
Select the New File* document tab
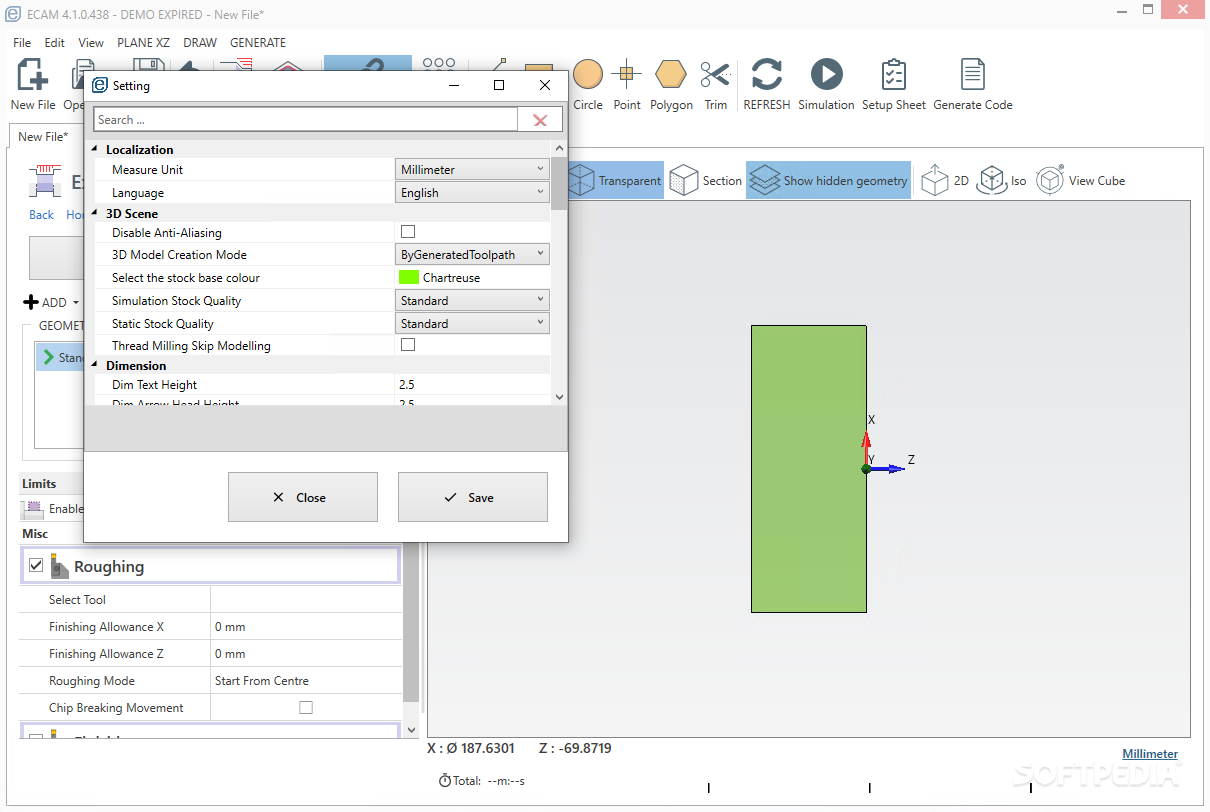point(43,137)
